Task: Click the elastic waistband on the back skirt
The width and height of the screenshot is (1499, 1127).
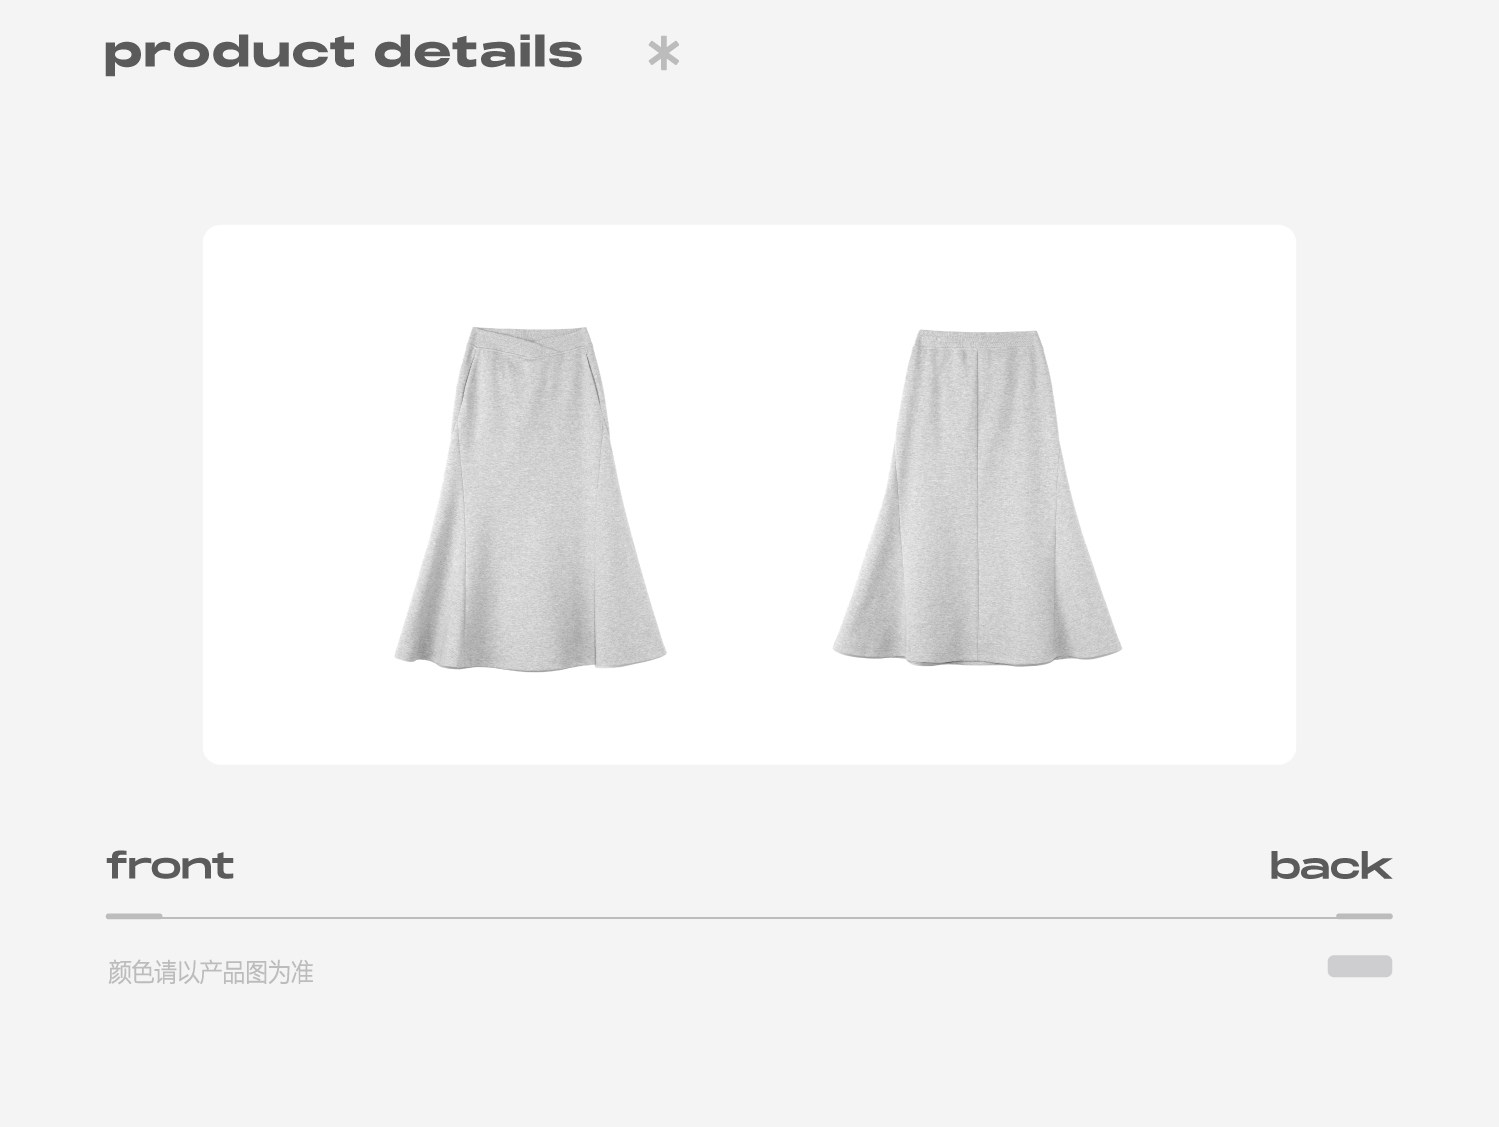Action: click(x=977, y=338)
